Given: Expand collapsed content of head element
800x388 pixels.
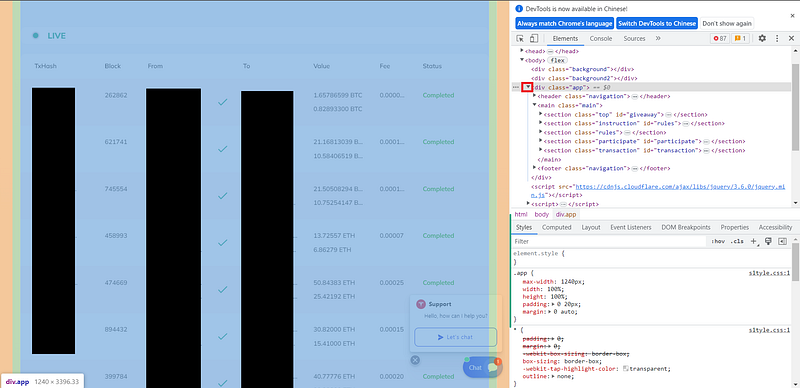Looking at the screenshot, I should click(551, 52).
